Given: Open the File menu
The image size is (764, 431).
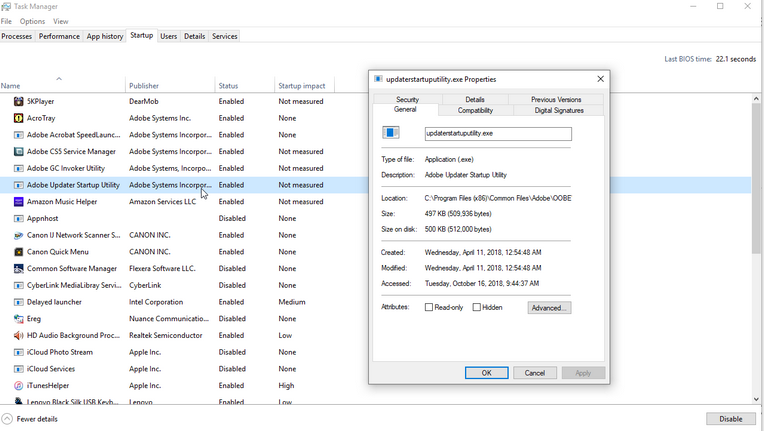Looking at the screenshot, I should [x=6, y=21].
